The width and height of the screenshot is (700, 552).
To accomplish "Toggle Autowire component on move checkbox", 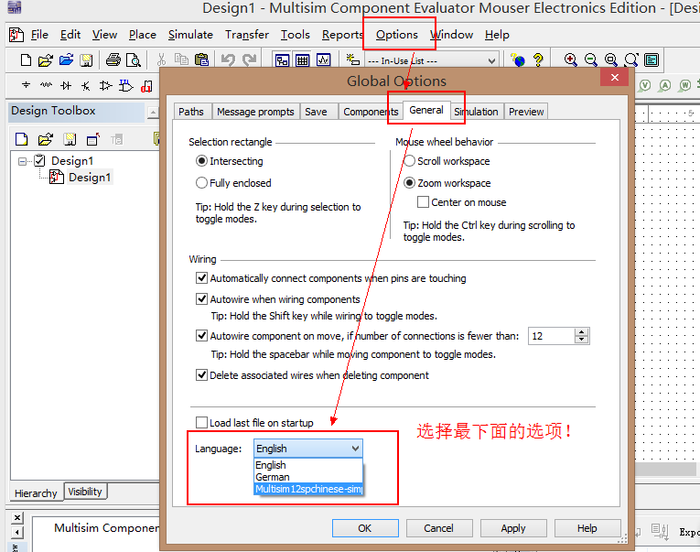I will [x=202, y=335].
